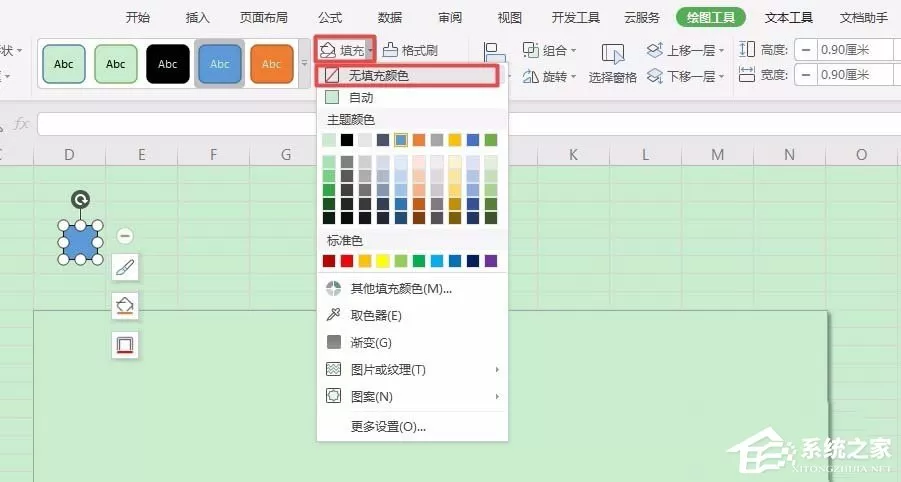Pick green at end of theme row
901x482 pixels.
click(x=491, y=140)
